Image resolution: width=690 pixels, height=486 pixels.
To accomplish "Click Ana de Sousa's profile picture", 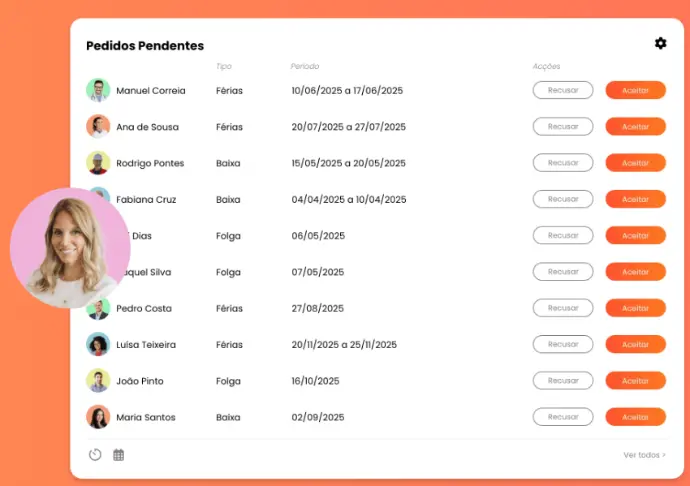I will [98, 127].
